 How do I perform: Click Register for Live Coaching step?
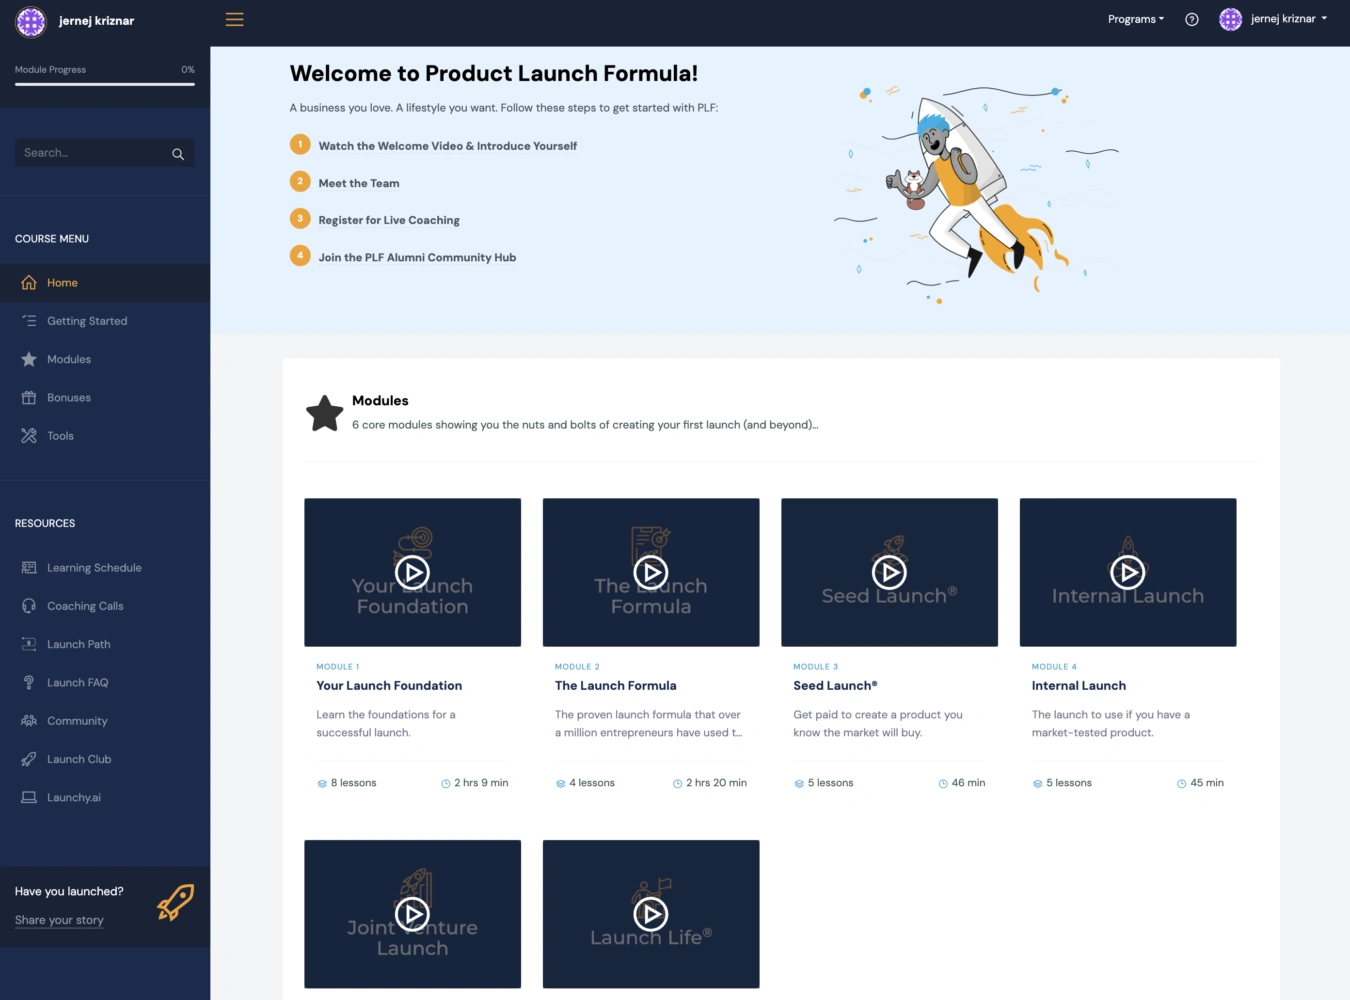click(x=389, y=220)
